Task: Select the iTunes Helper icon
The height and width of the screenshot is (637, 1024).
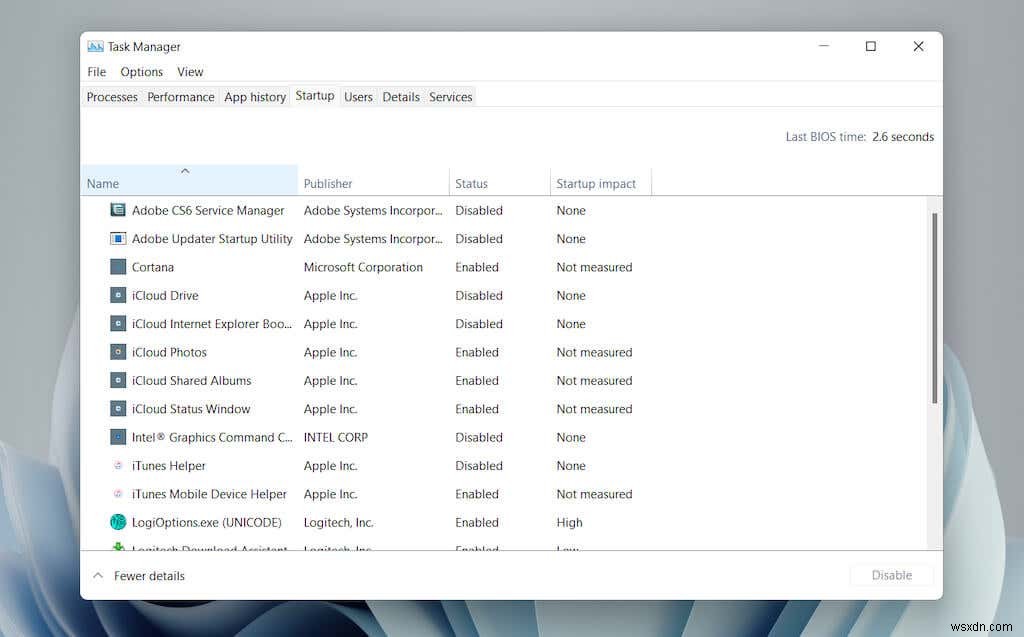Action: 117,465
